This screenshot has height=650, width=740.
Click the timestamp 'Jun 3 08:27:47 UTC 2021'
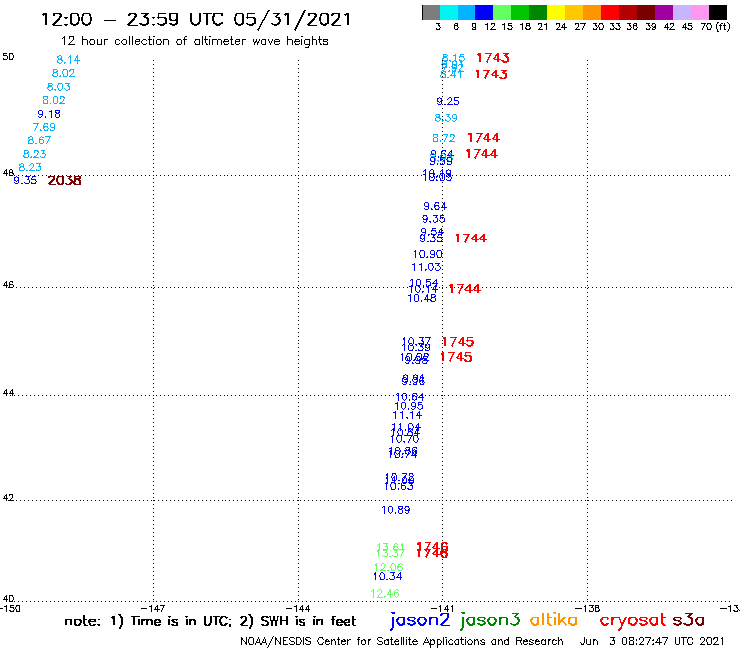[652, 641]
